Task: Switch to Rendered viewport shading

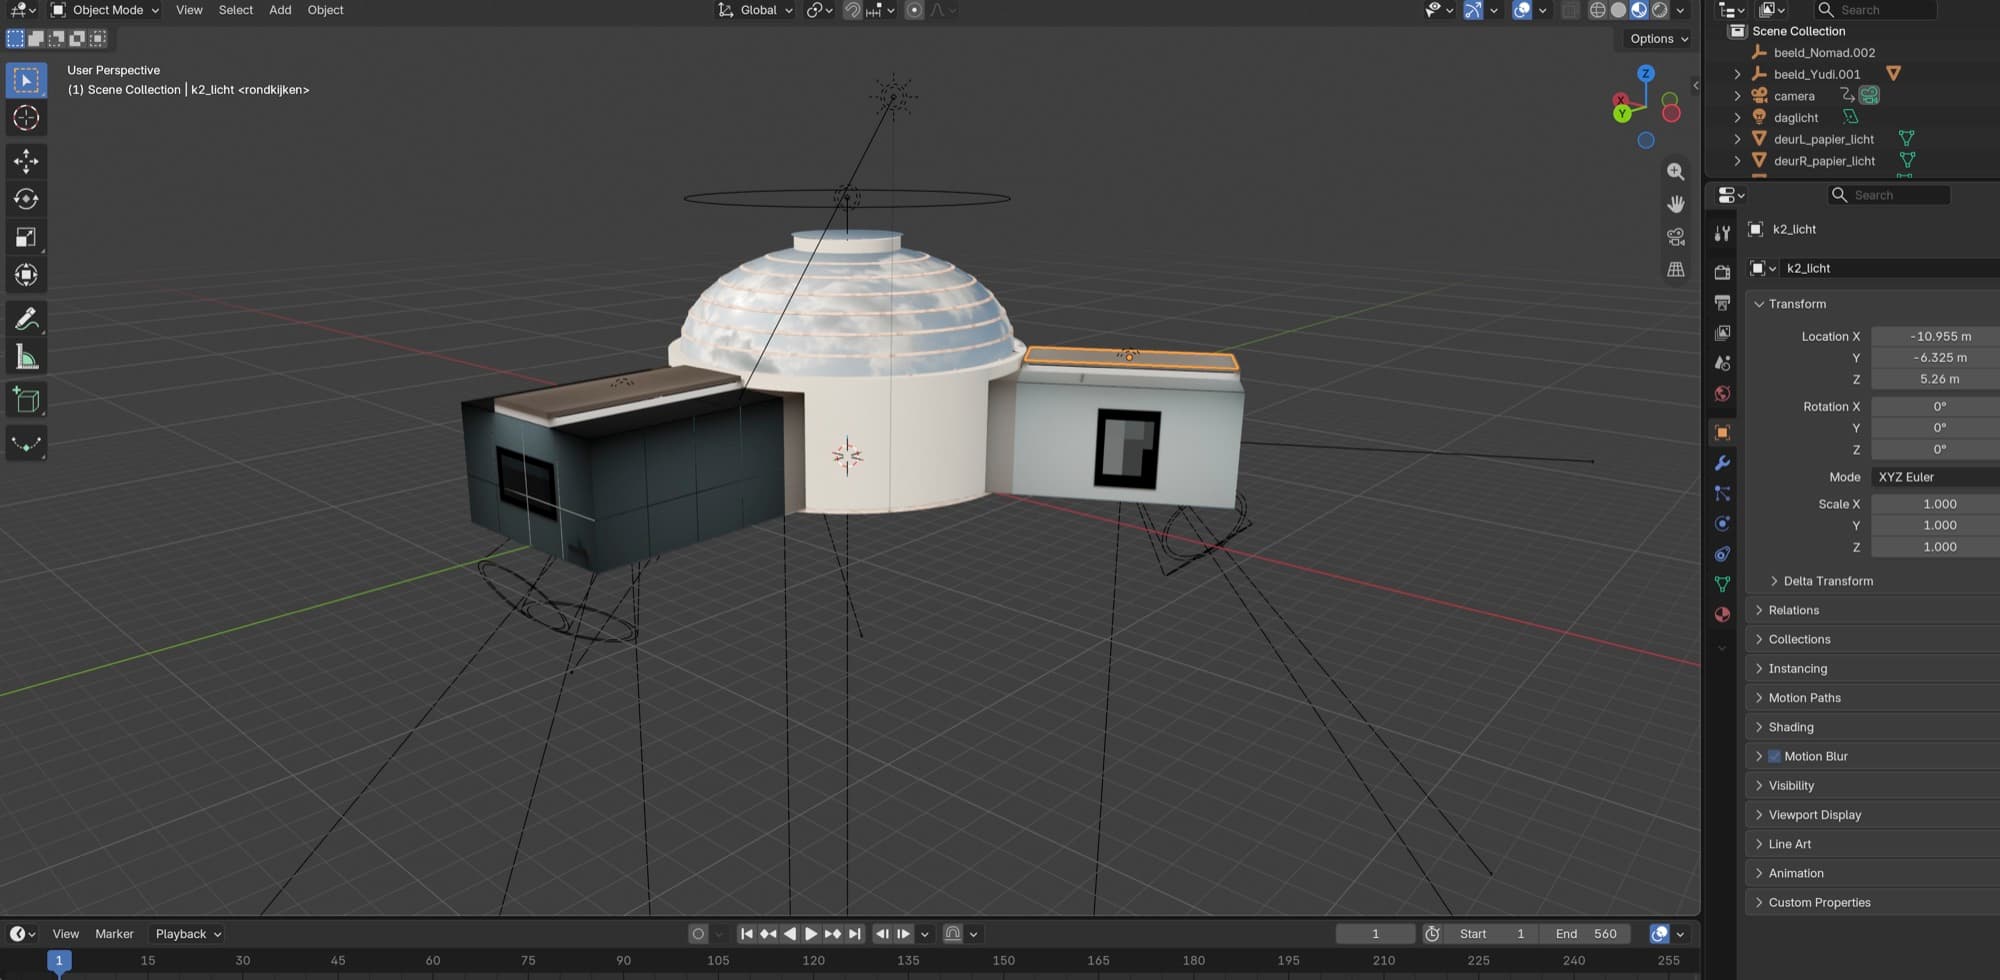Action: click(1660, 10)
